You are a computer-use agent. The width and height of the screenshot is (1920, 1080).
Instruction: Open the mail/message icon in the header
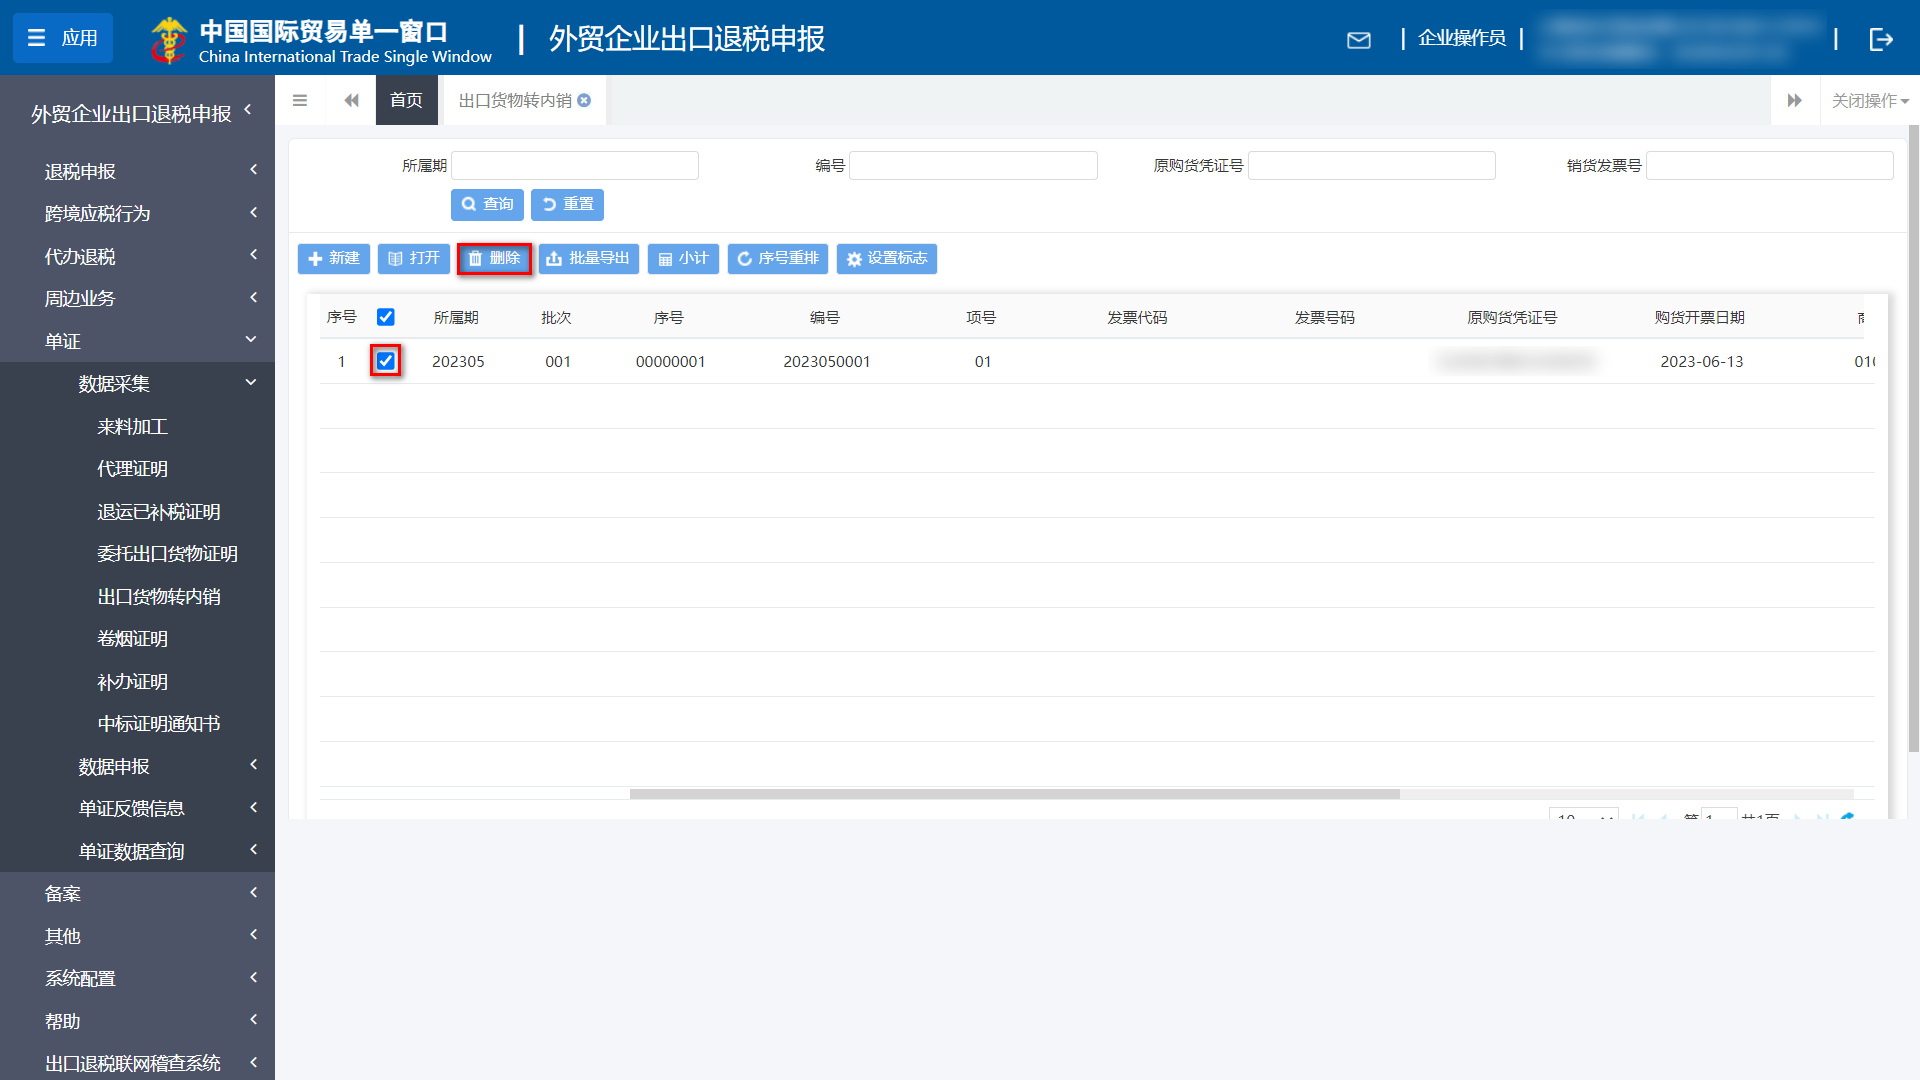[x=1359, y=40]
